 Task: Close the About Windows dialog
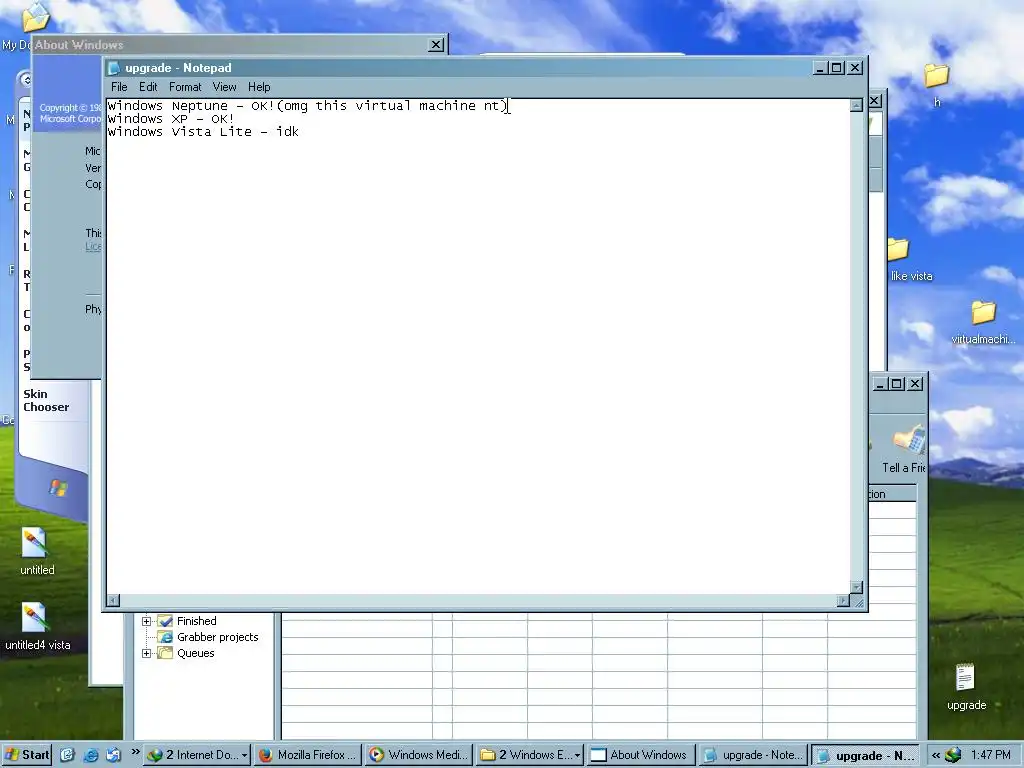click(x=436, y=44)
